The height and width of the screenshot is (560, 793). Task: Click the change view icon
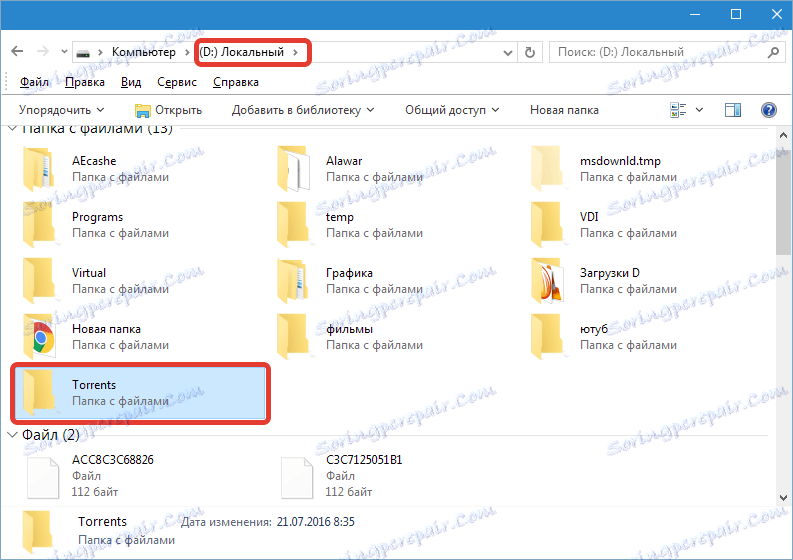tap(678, 110)
